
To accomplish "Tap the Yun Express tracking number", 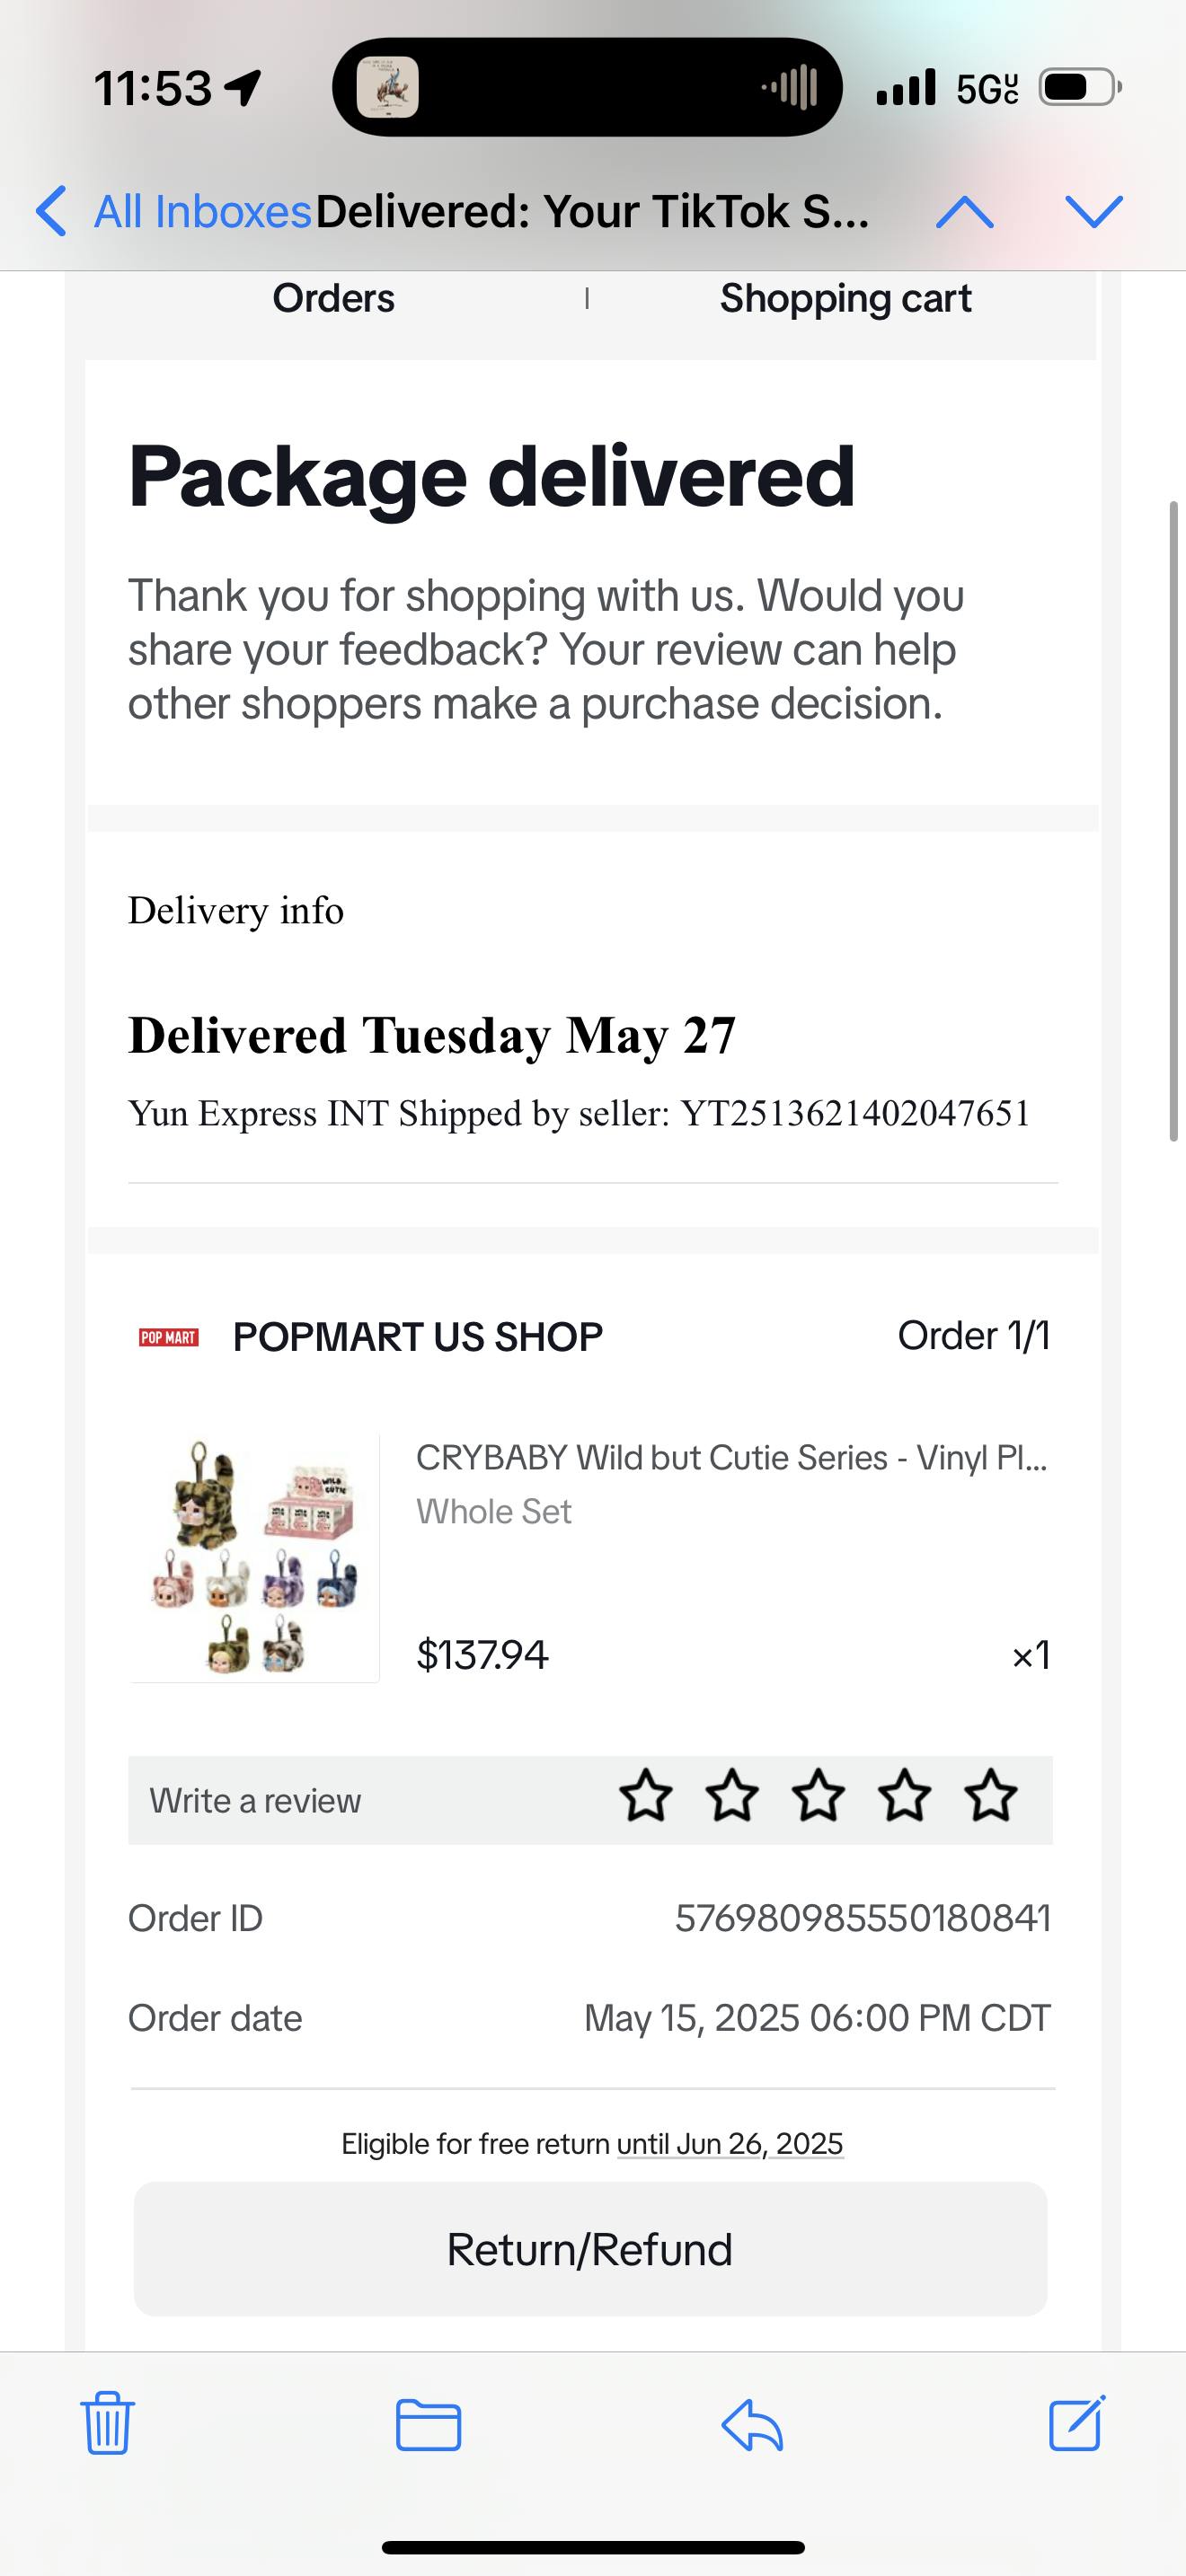I will pos(855,1113).
